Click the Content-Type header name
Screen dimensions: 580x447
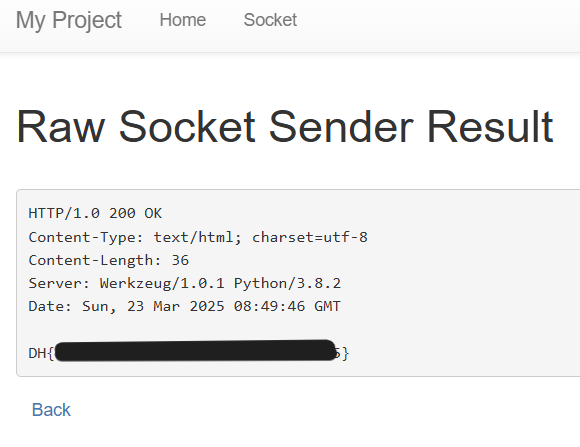86,237
